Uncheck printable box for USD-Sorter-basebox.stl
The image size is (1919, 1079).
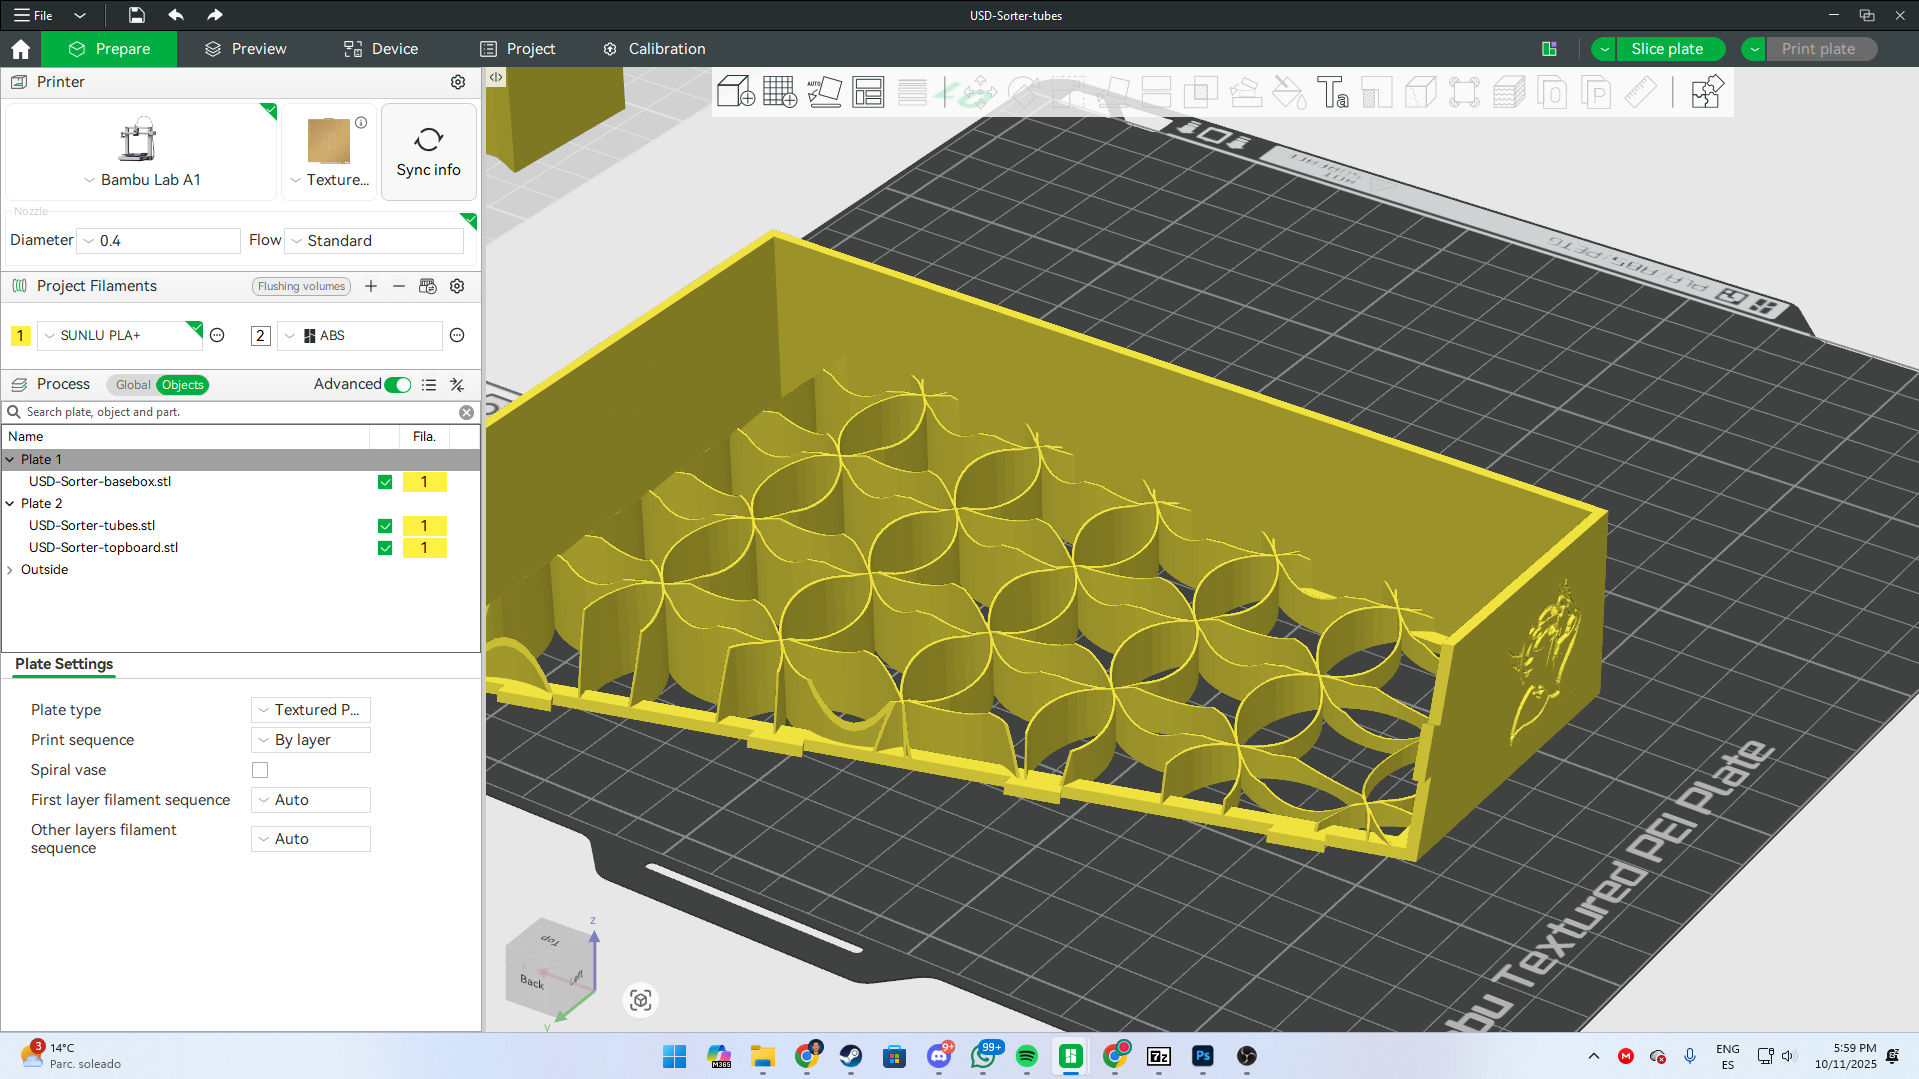point(385,482)
